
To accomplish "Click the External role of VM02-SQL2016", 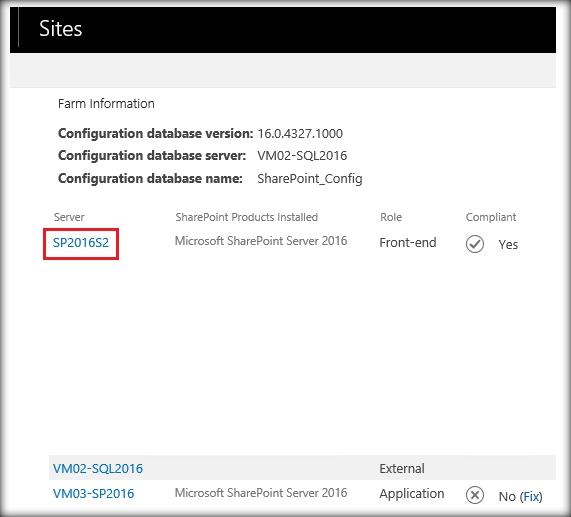I will point(402,469).
